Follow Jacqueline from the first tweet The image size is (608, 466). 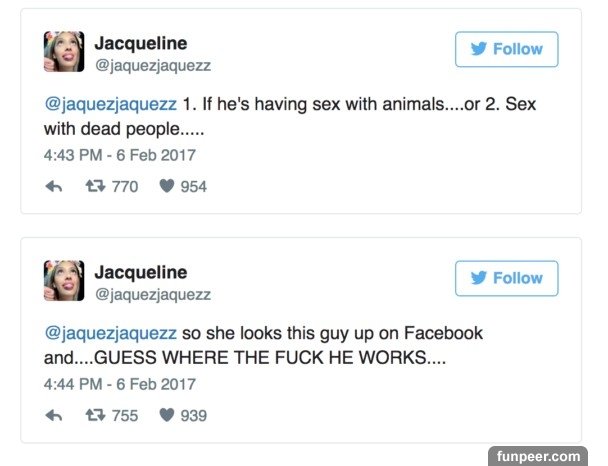click(506, 49)
